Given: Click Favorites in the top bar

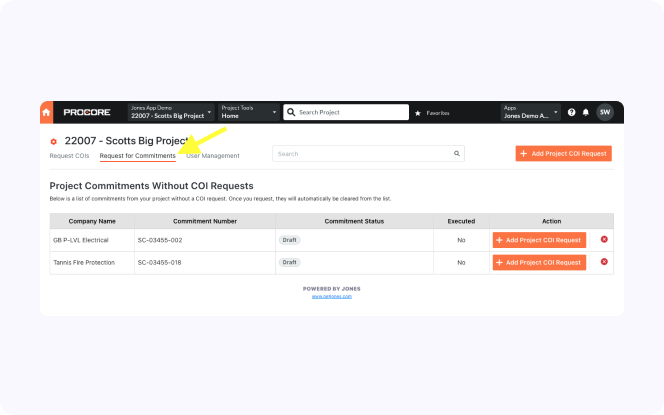Looking at the screenshot, I should coord(438,113).
